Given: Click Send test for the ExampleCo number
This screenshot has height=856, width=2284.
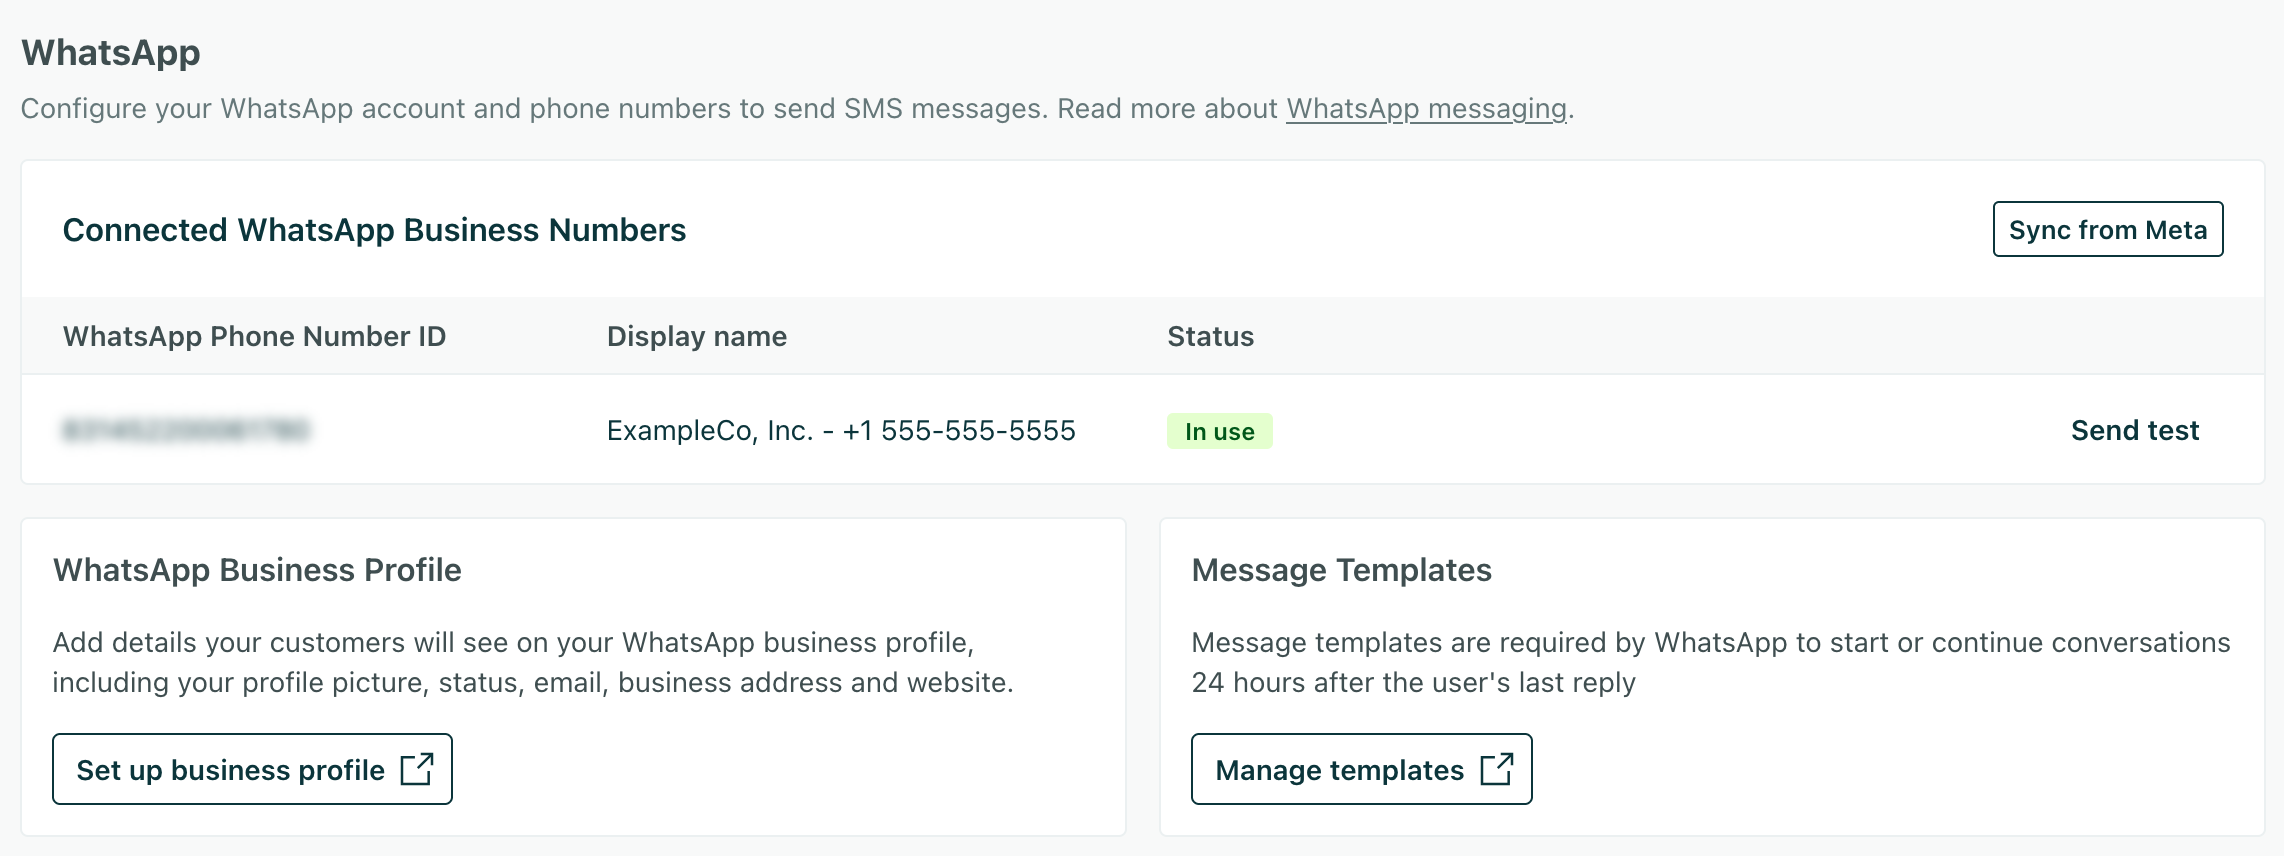Looking at the screenshot, I should tap(2133, 430).
